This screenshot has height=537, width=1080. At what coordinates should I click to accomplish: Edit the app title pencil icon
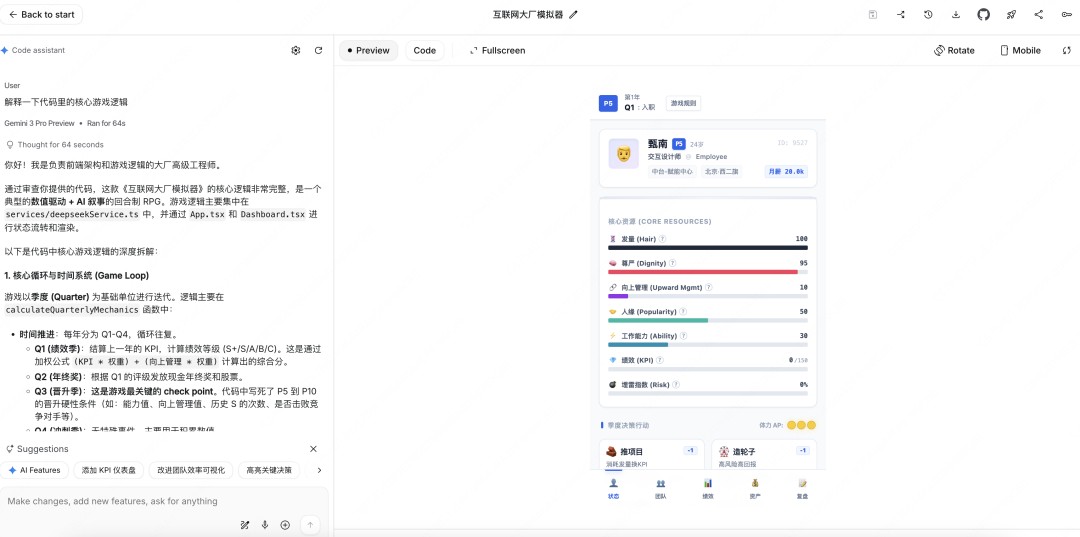click(x=573, y=15)
